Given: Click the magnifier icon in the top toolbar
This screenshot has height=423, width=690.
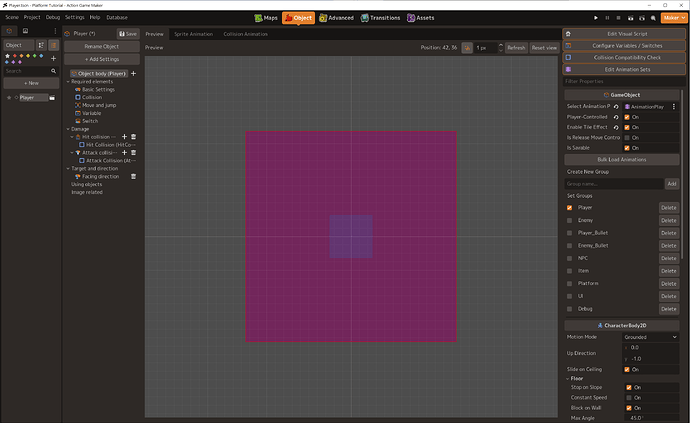Looking at the screenshot, I should (x=653, y=18).
